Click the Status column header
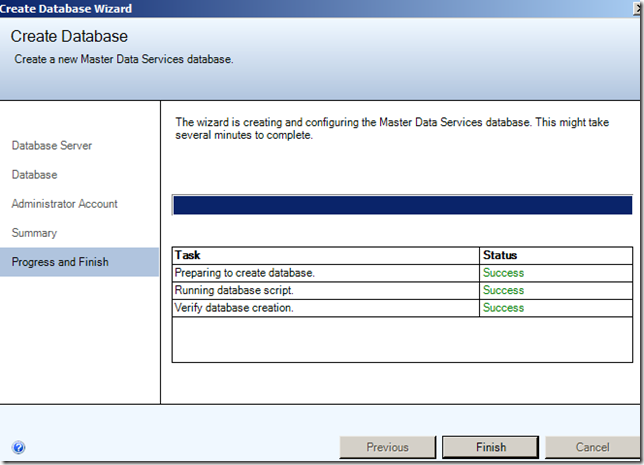 [556, 255]
